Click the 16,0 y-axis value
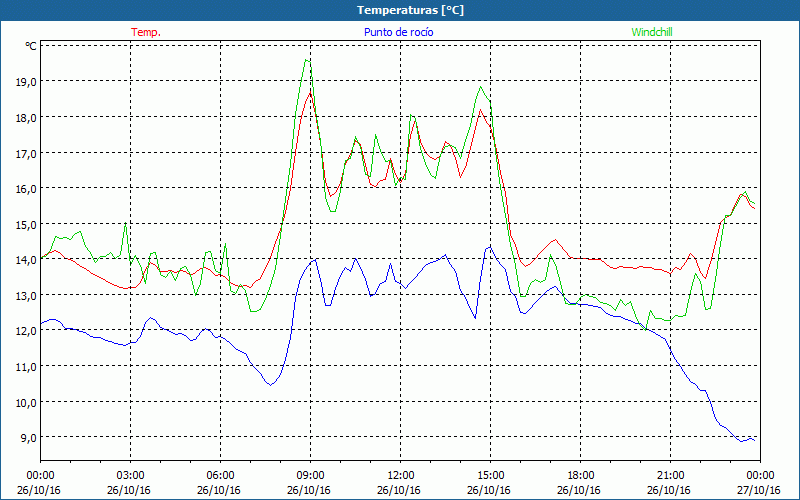The image size is (800, 500). pos(27,189)
